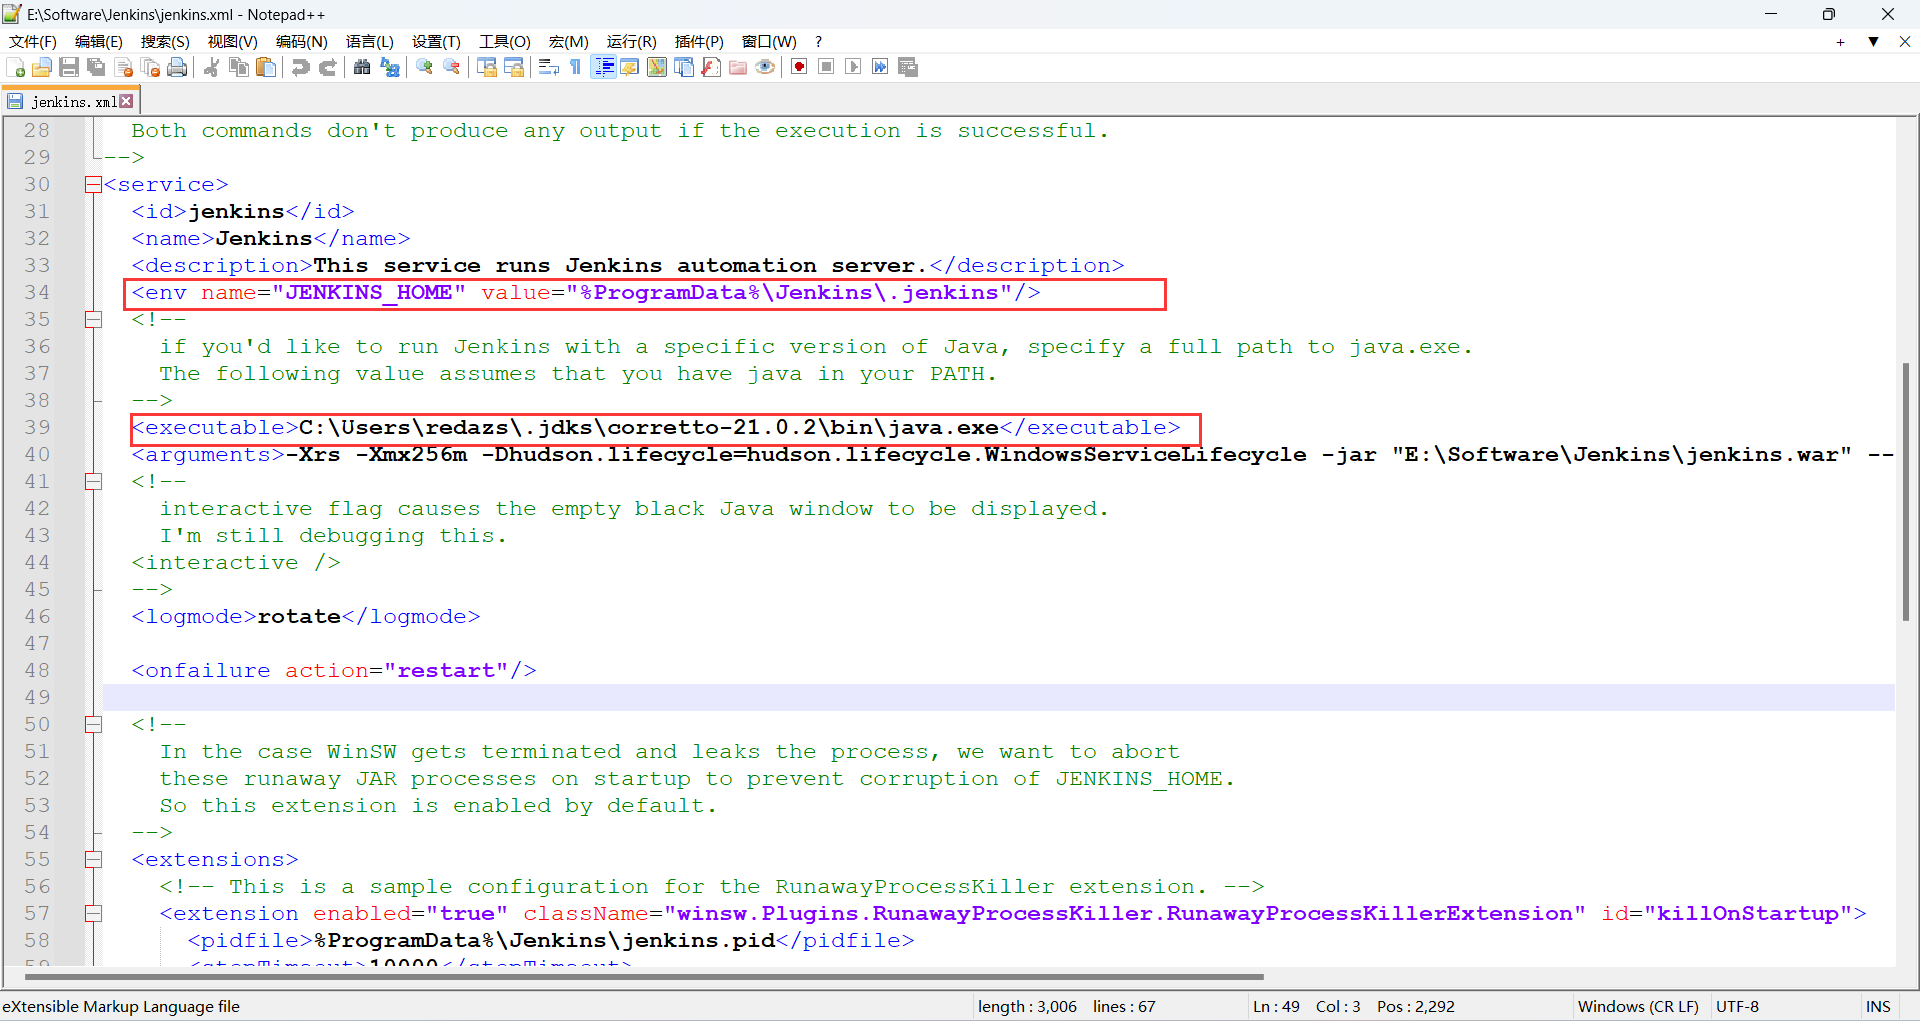Open the 运行(R) menu
Image resolution: width=1920 pixels, height=1021 pixels.
pyautogui.click(x=632, y=41)
